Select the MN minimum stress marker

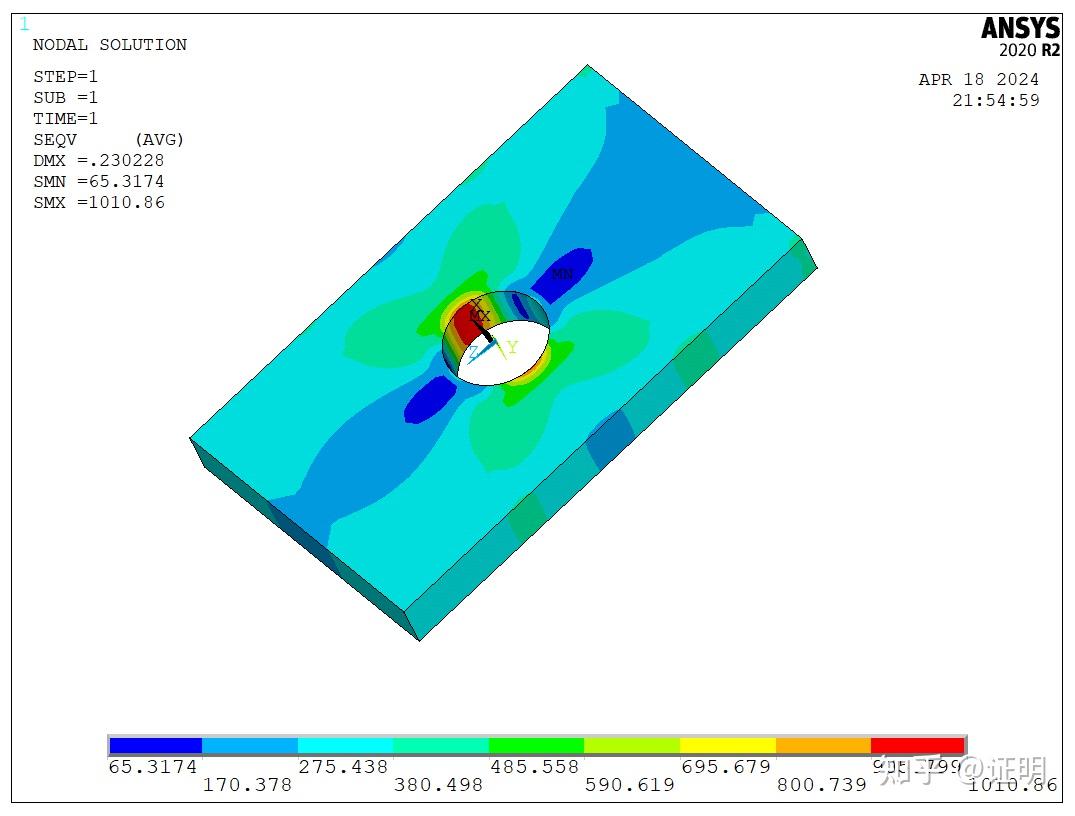coord(563,274)
